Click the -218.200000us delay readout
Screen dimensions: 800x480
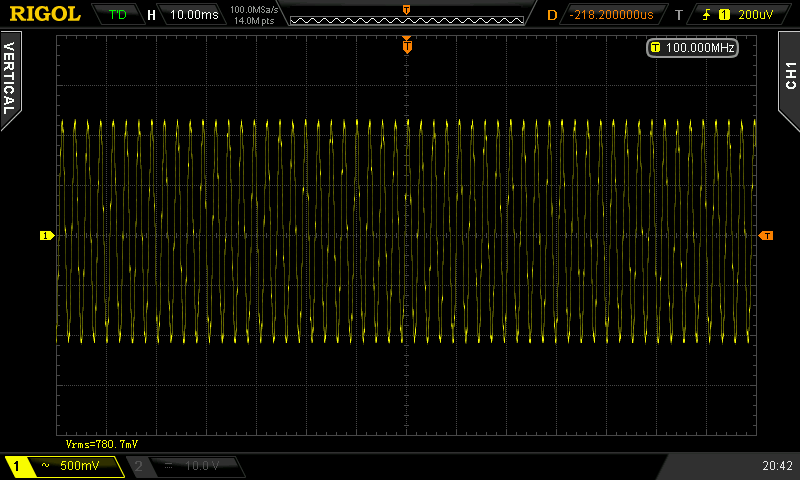[x=611, y=15]
